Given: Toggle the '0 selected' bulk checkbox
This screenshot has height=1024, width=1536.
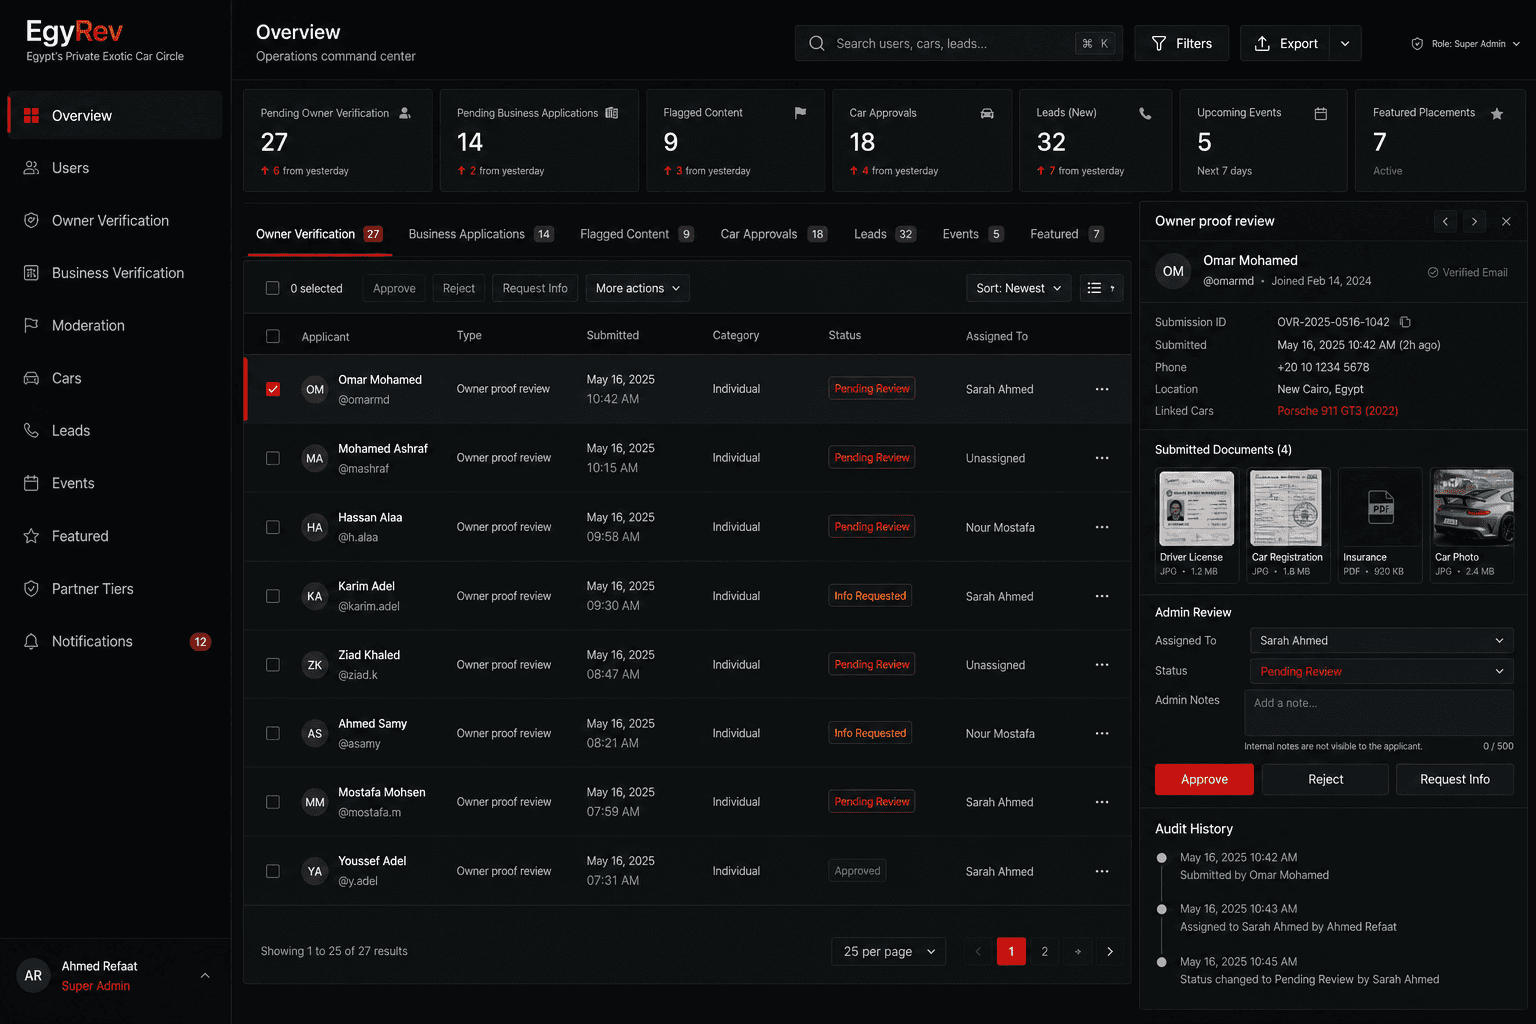Looking at the screenshot, I should tap(272, 288).
